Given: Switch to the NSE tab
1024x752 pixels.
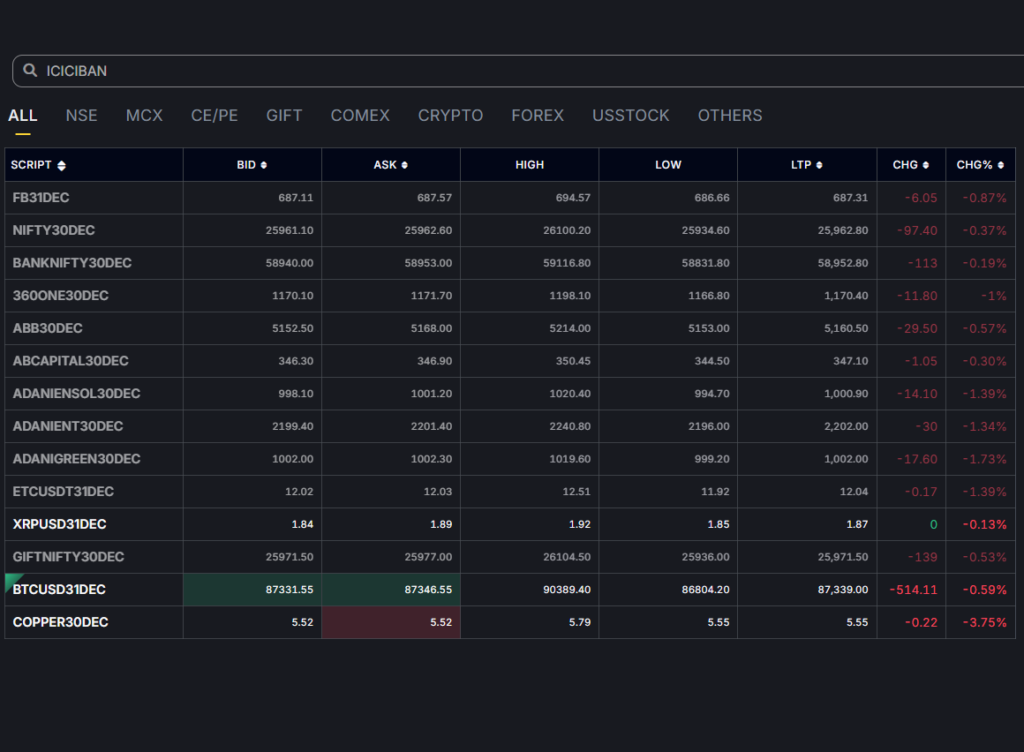Looking at the screenshot, I should (81, 116).
